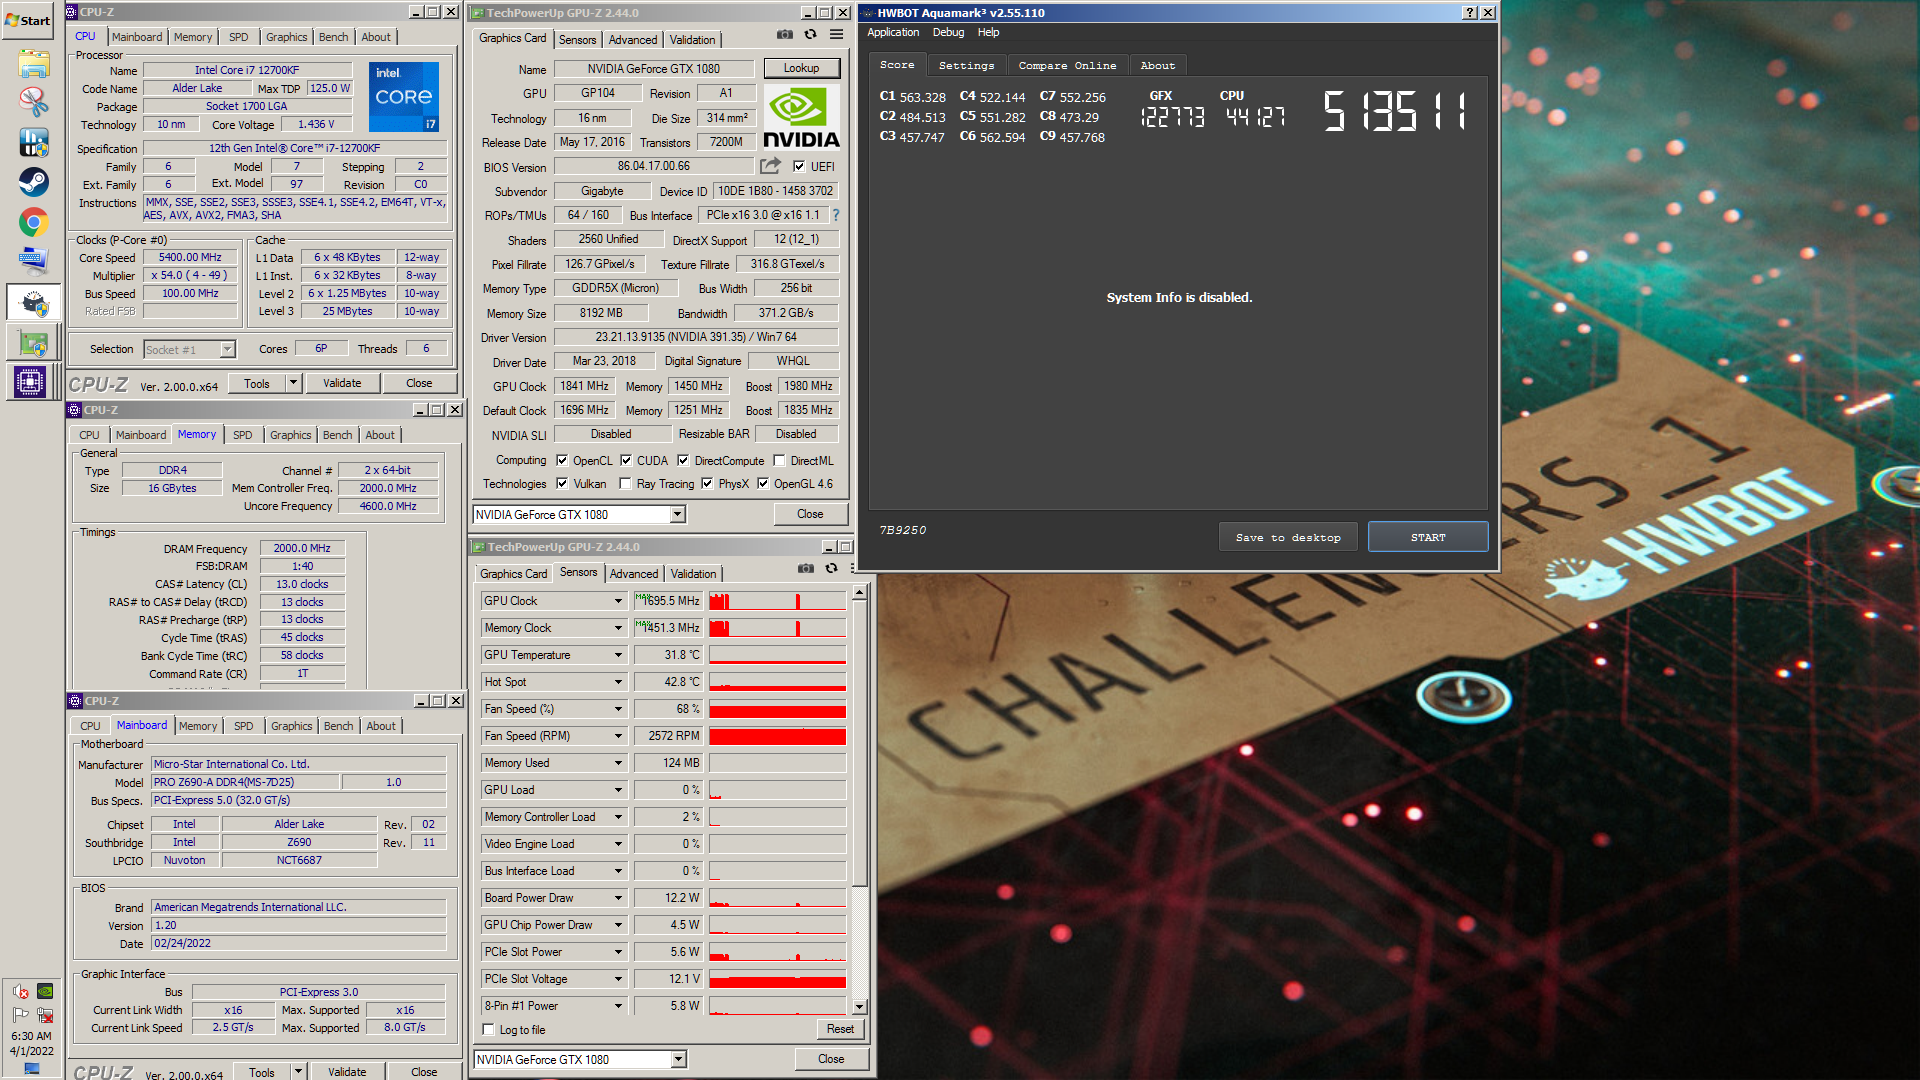Viewport: 1920px width, 1080px height.
Task: Expand the Tools dropdown arrow in the top CPU-Z window
Action: pos(293,383)
